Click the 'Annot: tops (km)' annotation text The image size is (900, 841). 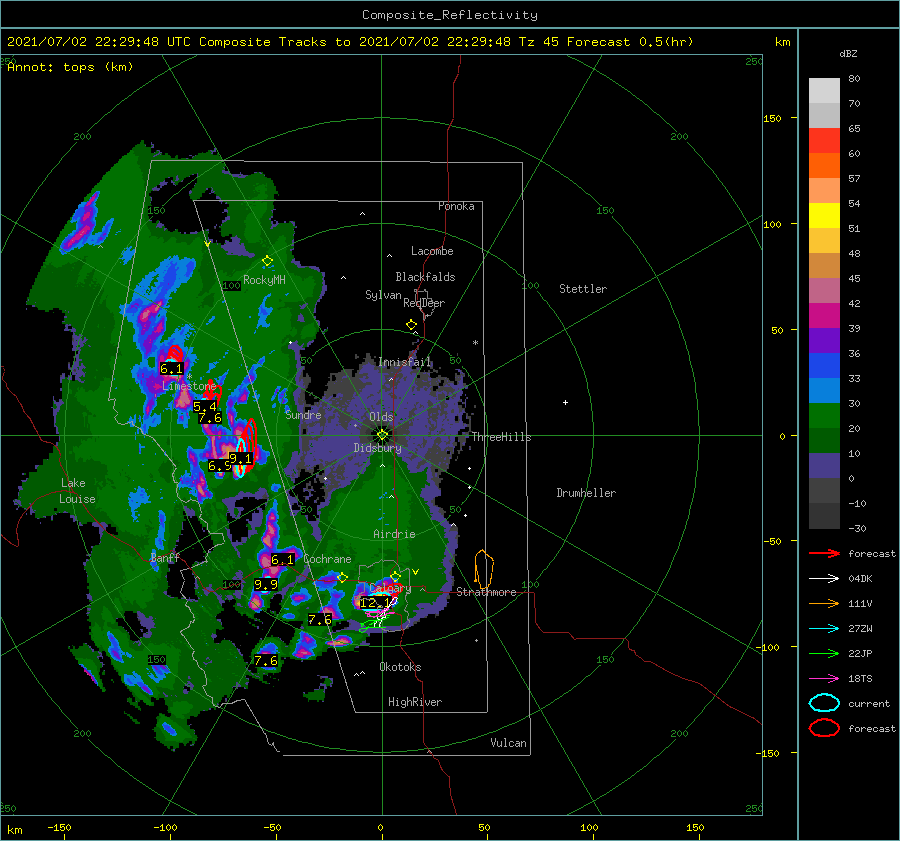point(70,67)
